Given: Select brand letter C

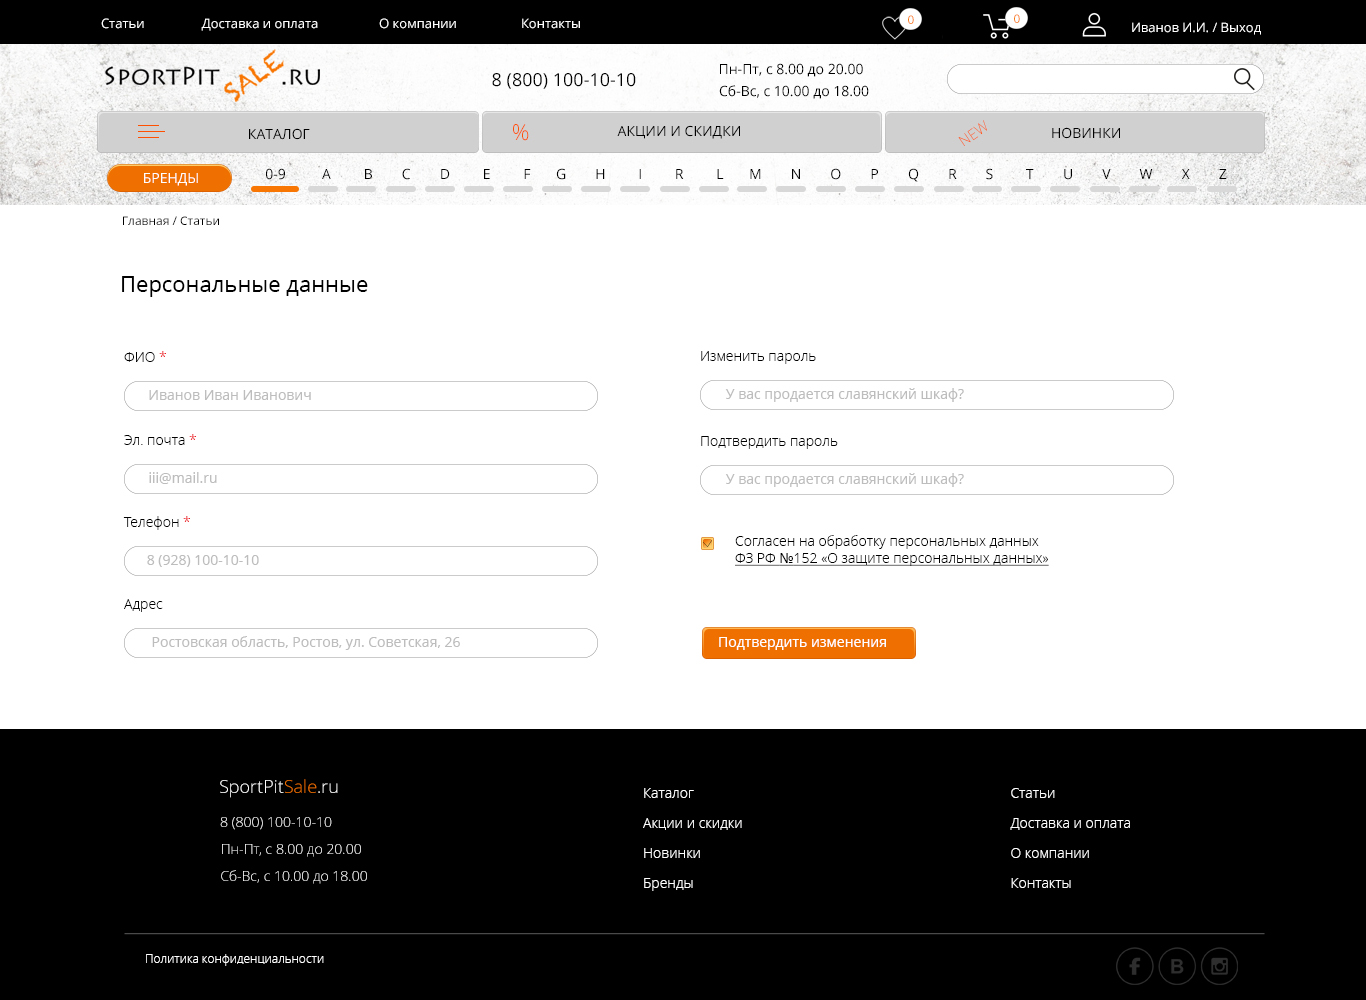Looking at the screenshot, I should [x=406, y=177].
